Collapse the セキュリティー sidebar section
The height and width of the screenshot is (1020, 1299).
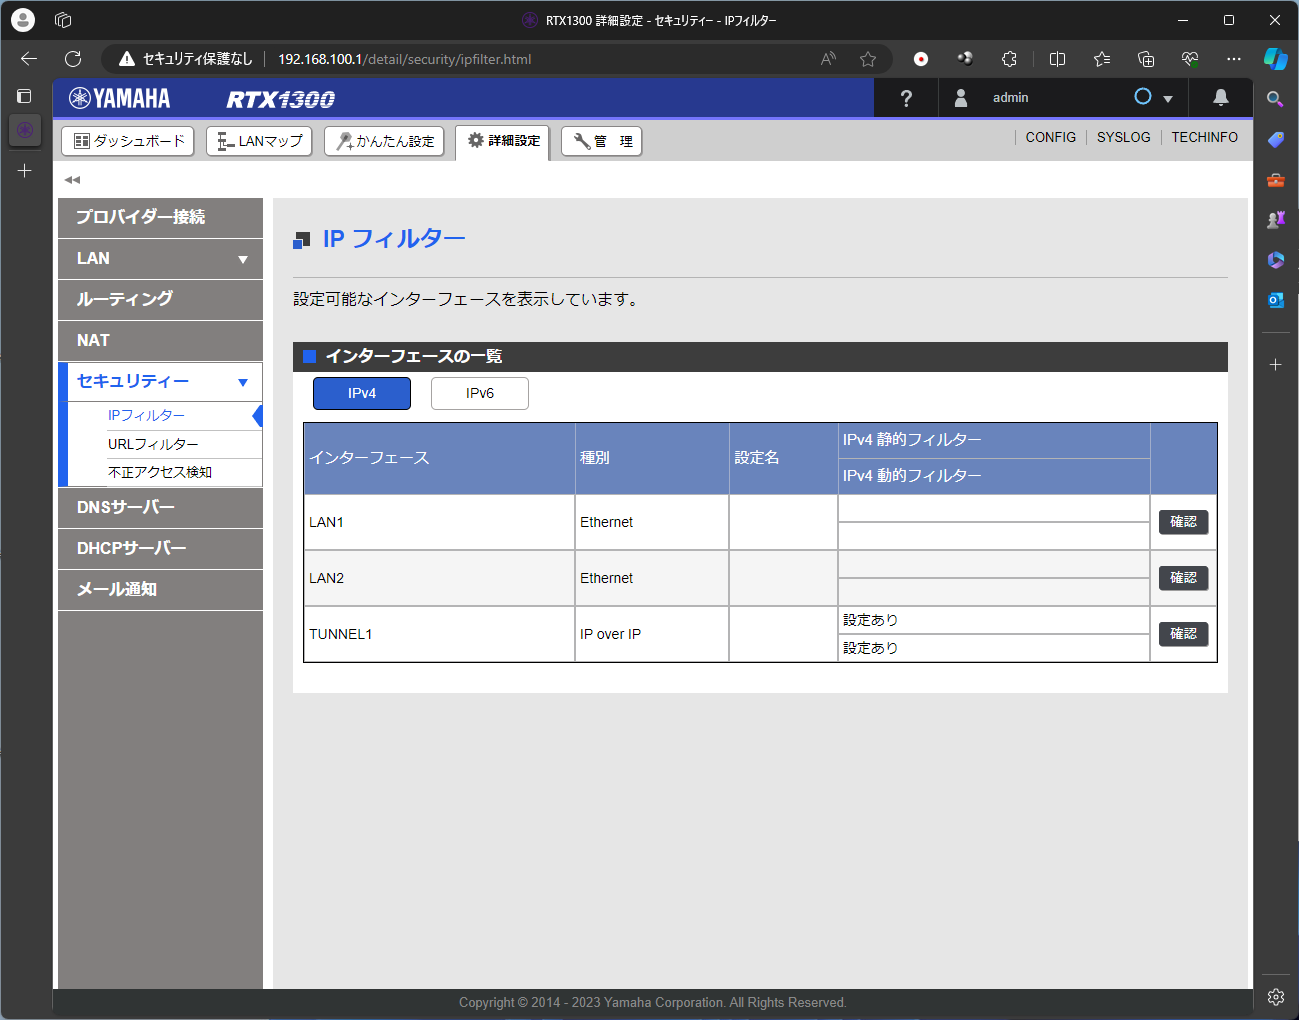[x=242, y=382]
